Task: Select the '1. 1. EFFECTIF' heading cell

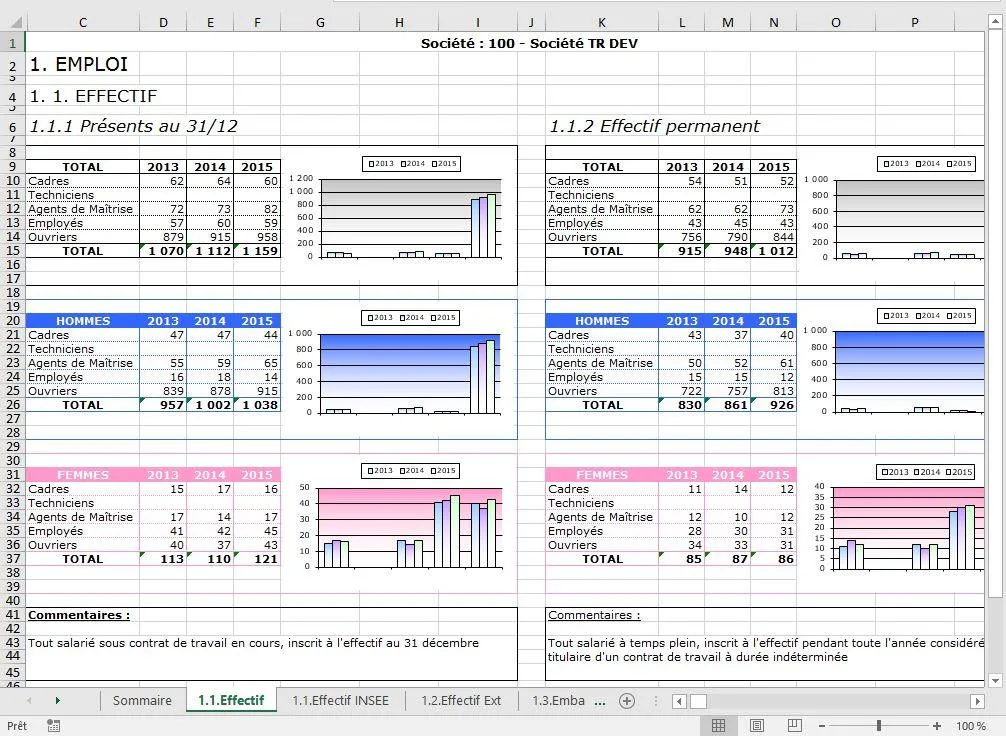Action: [x=93, y=96]
